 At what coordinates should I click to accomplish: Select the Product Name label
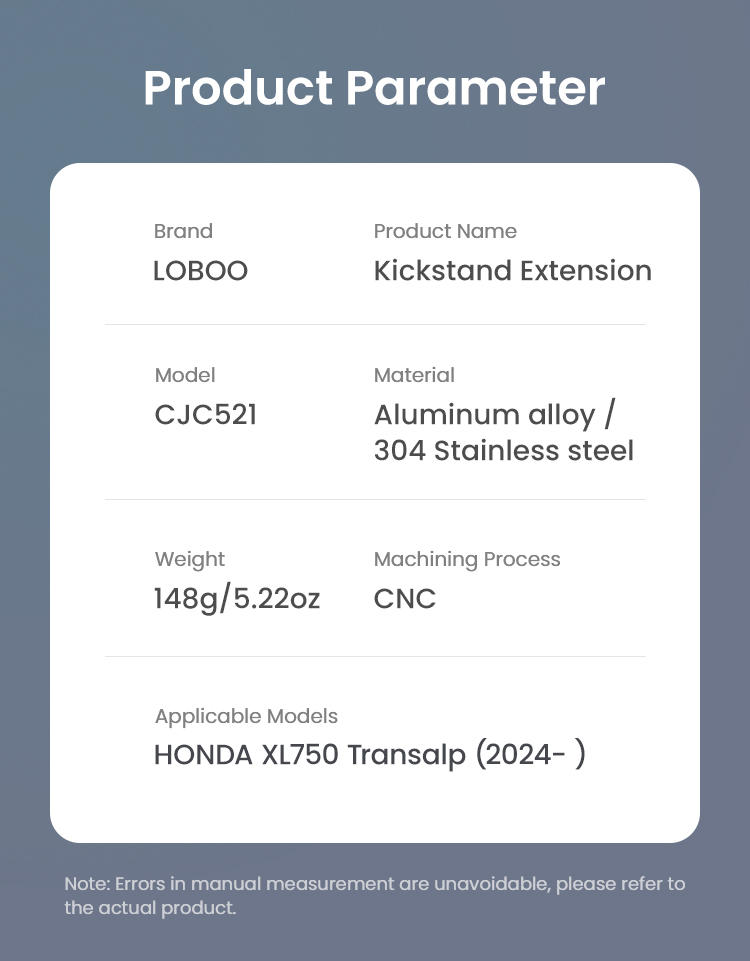click(x=445, y=231)
